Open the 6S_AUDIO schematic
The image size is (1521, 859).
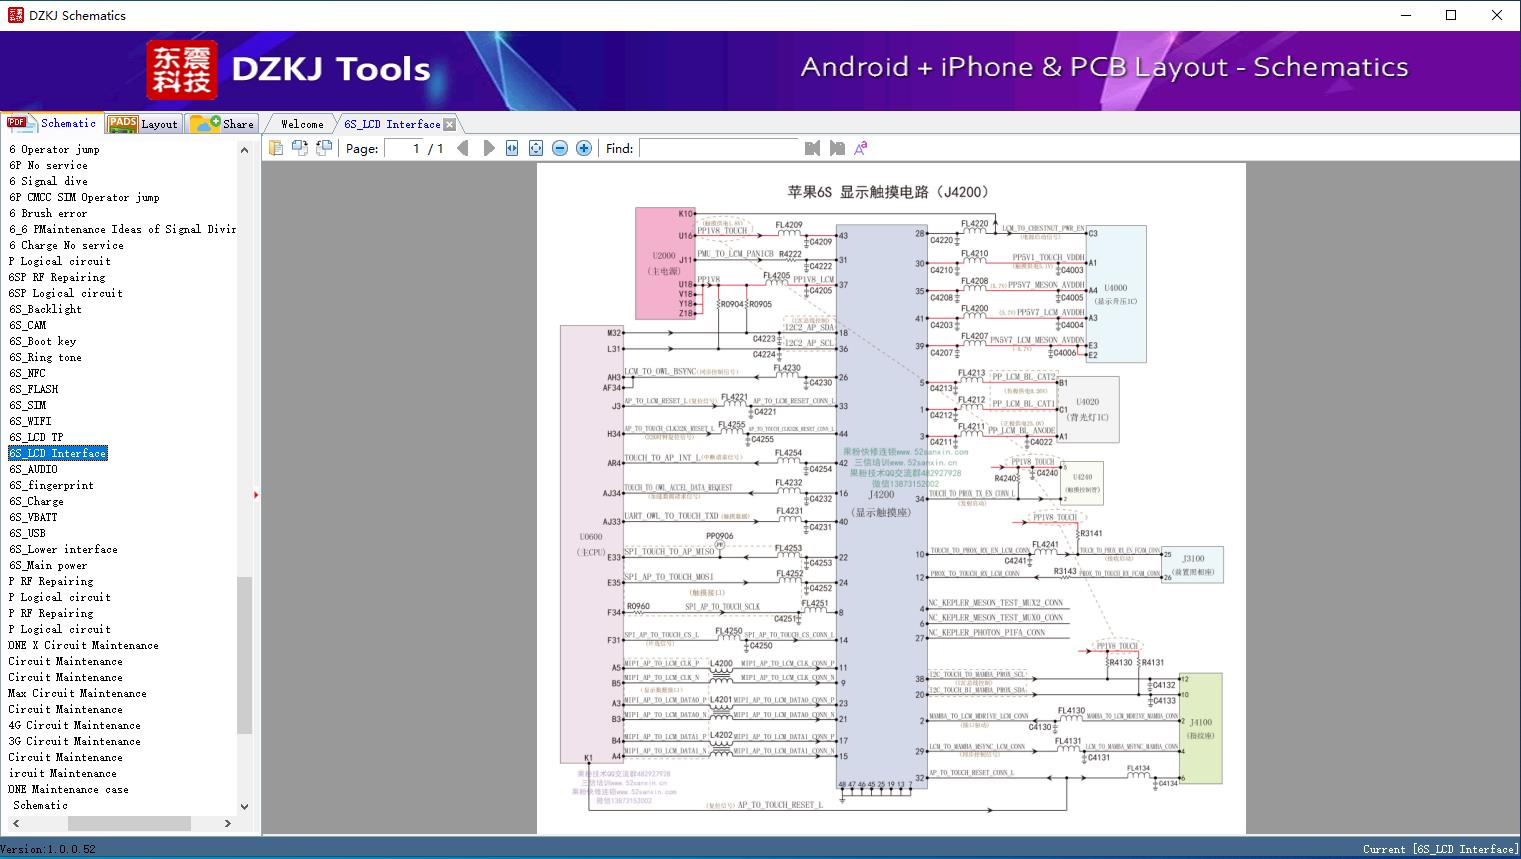tap(34, 469)
